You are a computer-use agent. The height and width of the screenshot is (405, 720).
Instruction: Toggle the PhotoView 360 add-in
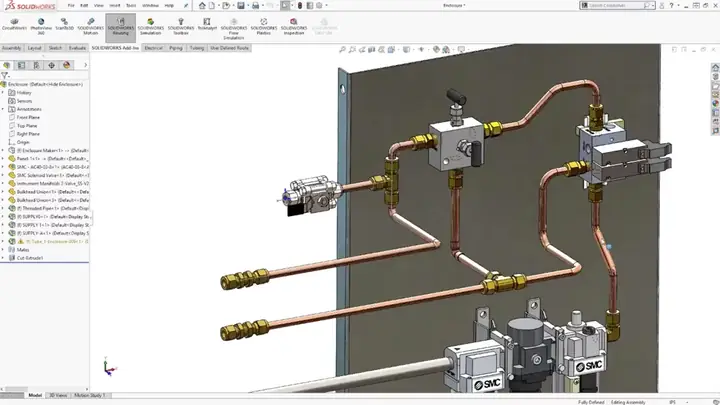coord(41,27)
